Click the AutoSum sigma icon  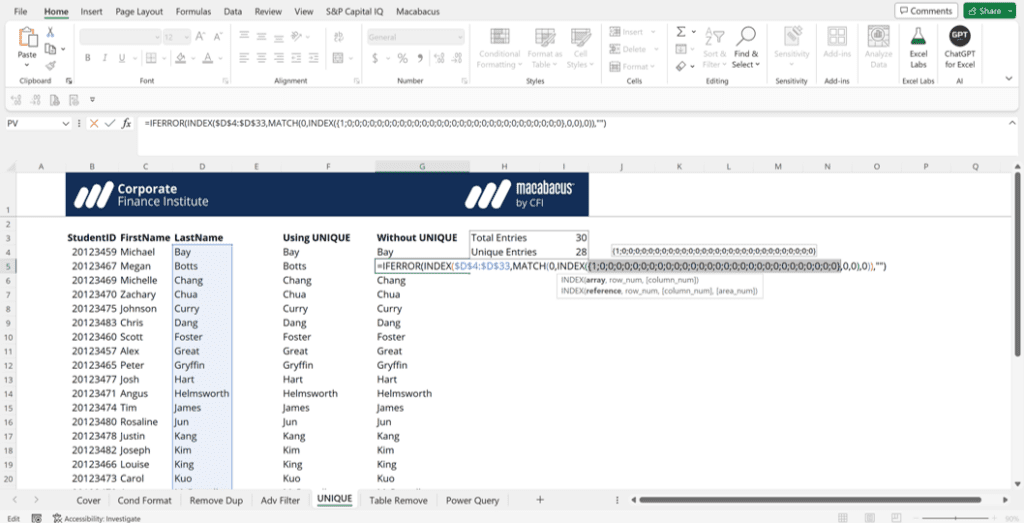click(x=682, y=33)
